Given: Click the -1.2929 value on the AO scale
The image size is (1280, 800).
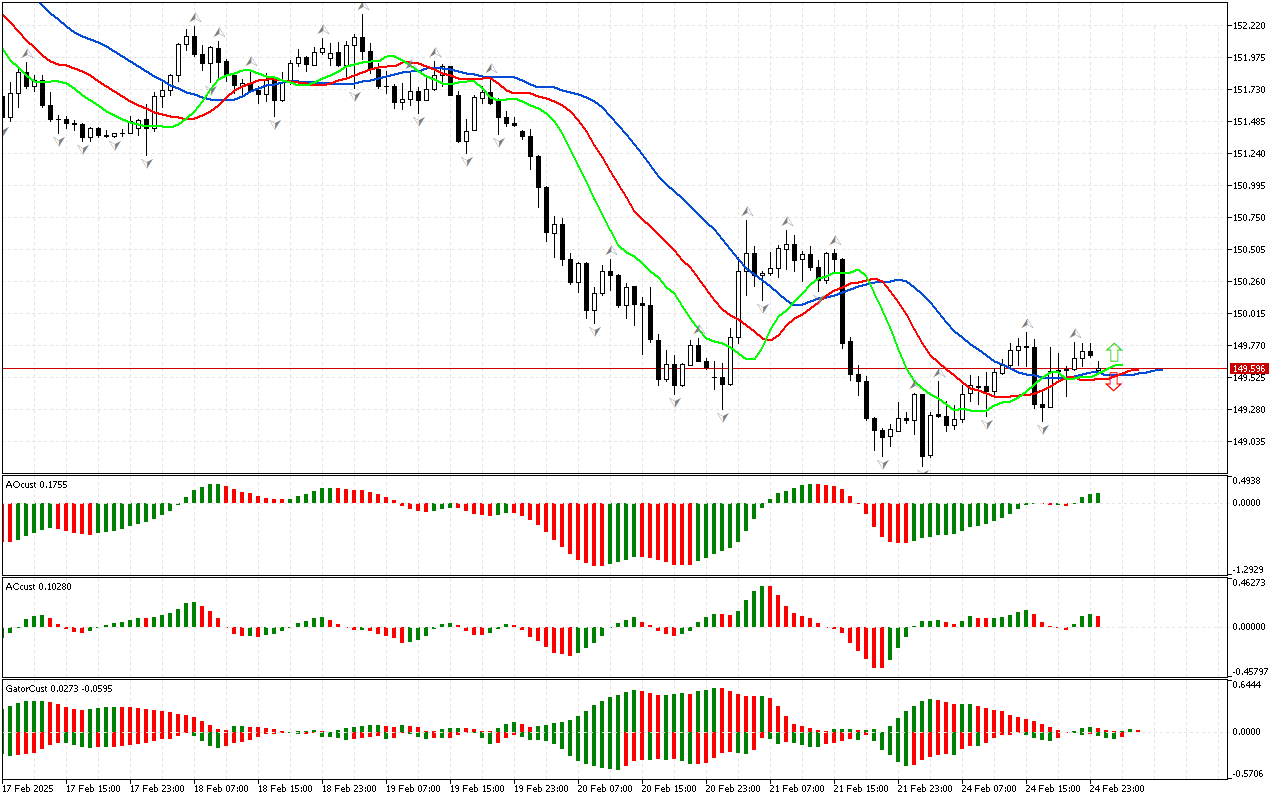Looking at the screenshot, I should coord(1246,568).
